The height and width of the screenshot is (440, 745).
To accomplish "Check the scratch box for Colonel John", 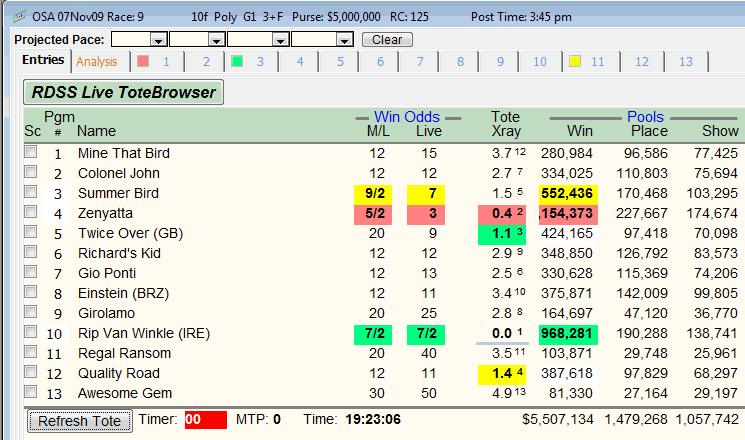I will [31, 172].
